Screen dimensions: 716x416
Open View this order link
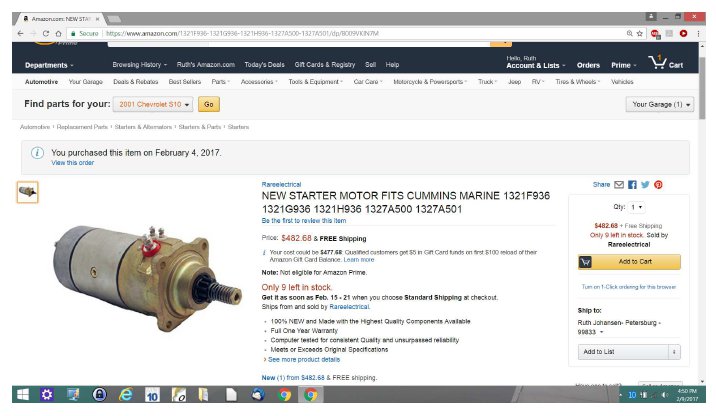pyautogui.click(x=73, y=163)
